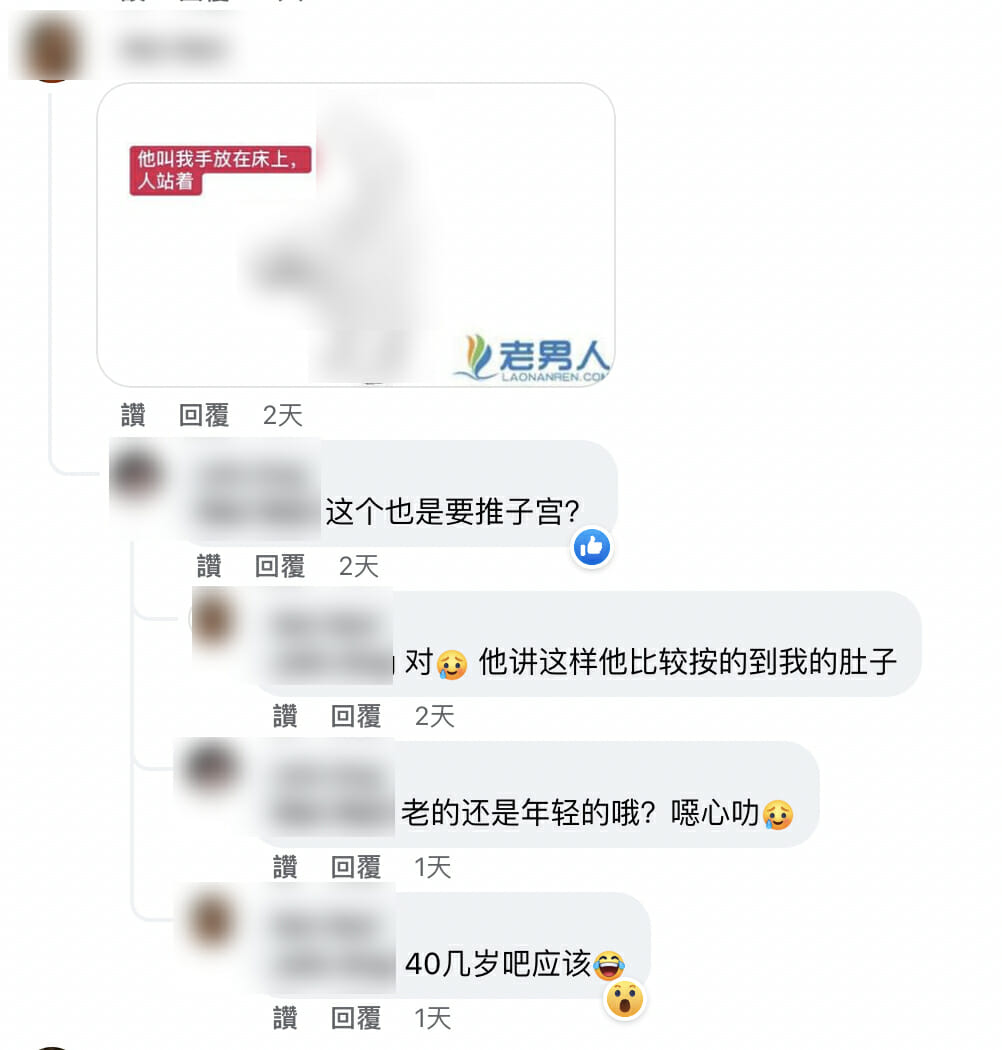
Task: Reply to the comment 老的还是年轻的哦
Action: point(356,867)
